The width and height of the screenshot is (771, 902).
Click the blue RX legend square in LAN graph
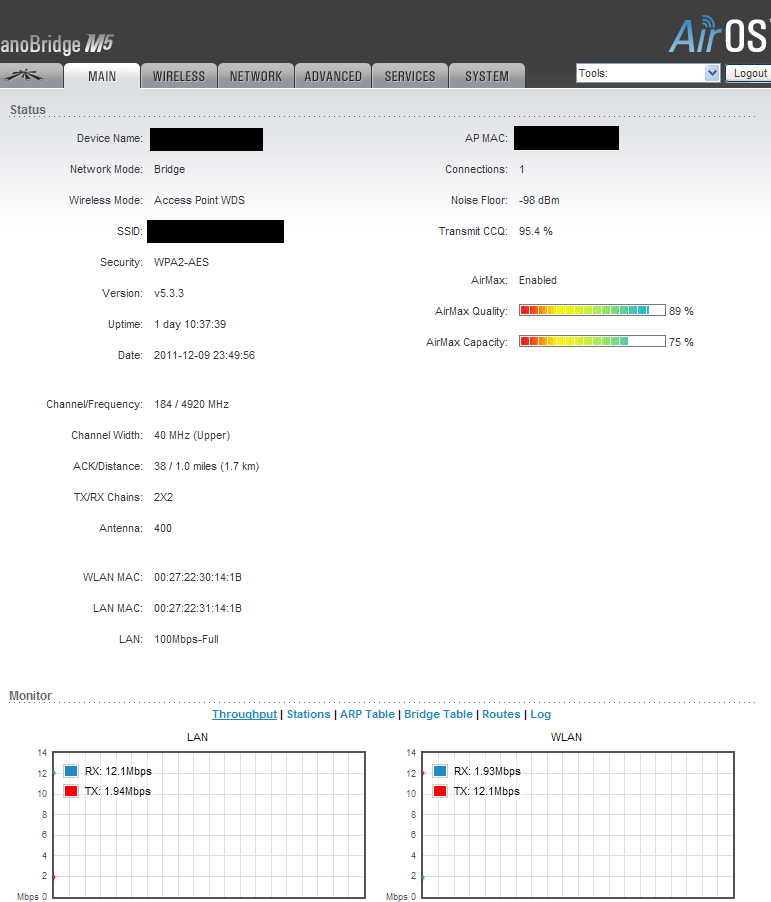click(71, 771)
